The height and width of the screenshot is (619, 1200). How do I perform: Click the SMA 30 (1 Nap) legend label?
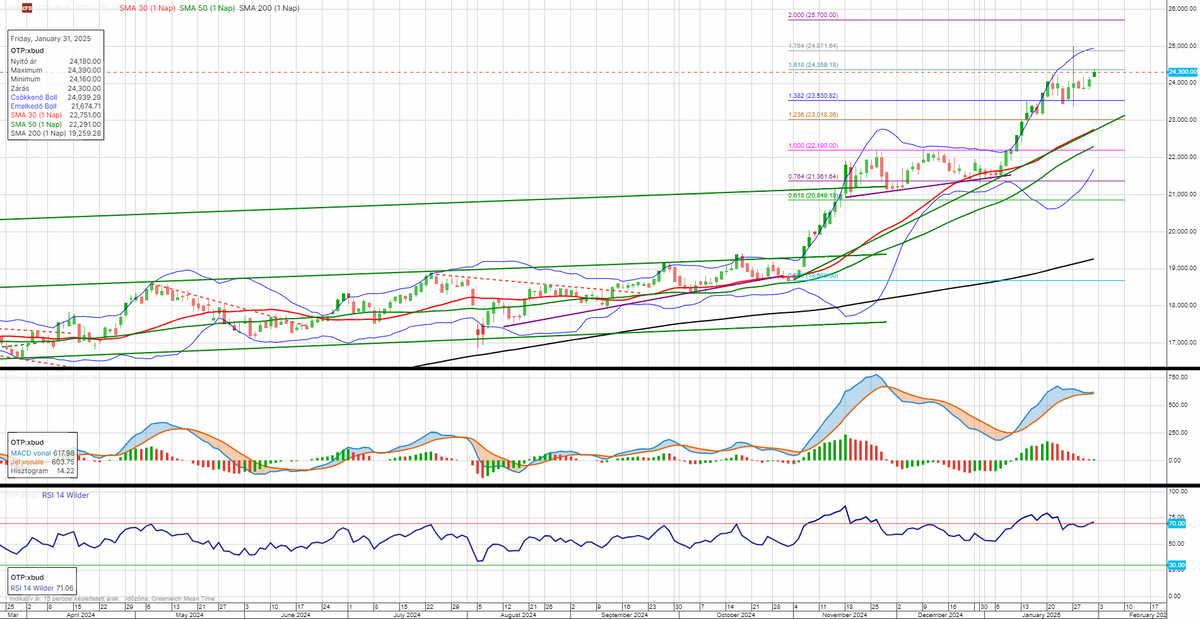pyautogui.click(x=146, y=9)
